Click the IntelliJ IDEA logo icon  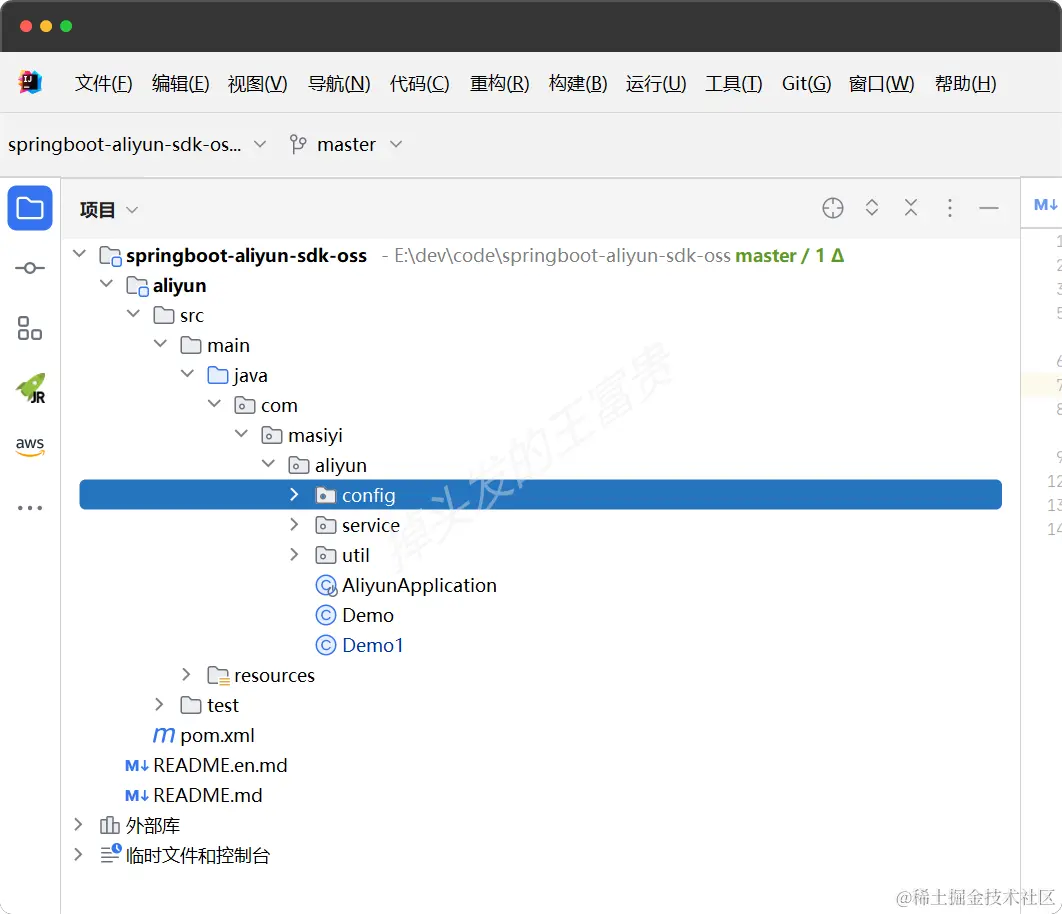coord(30,83)
